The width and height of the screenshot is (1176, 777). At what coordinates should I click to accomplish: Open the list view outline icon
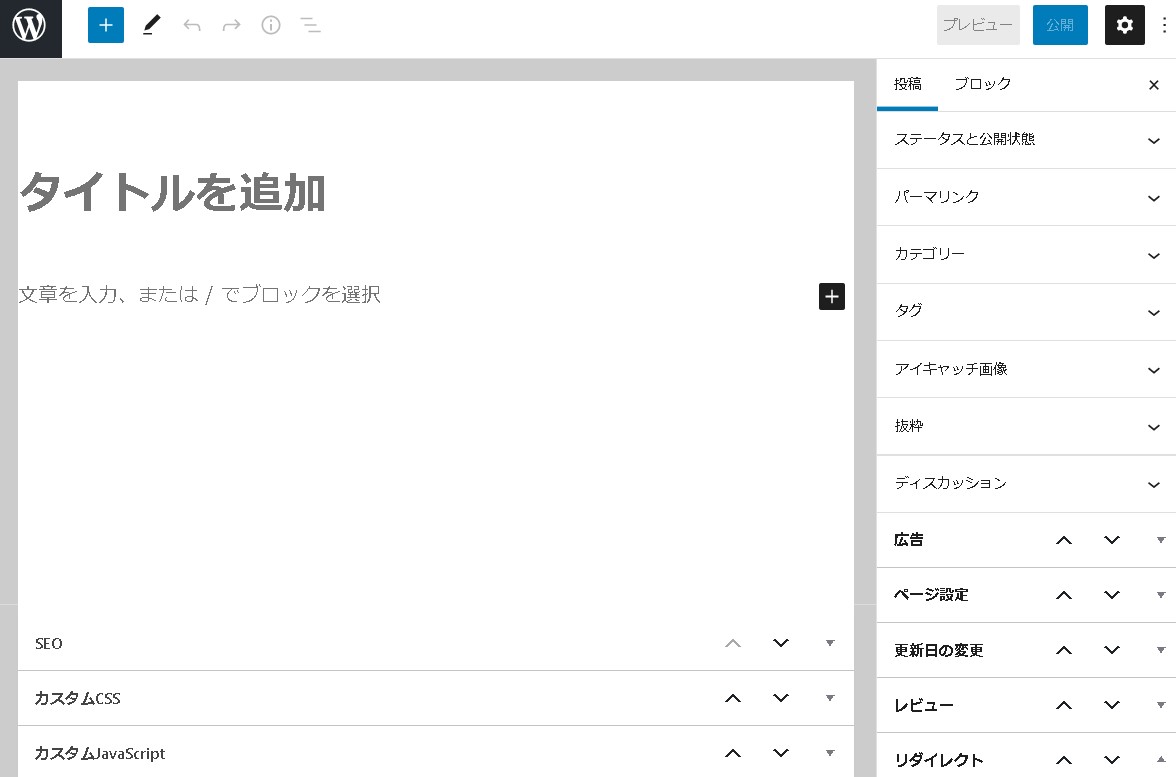click(311, 25)
